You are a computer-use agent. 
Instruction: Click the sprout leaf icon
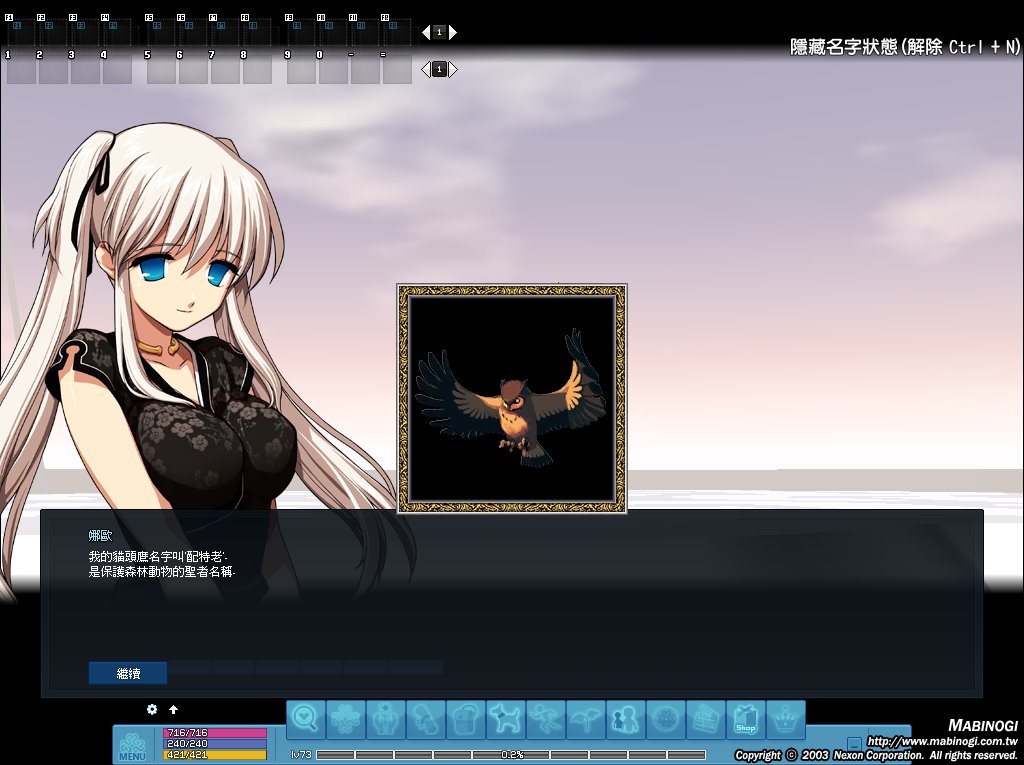(x=586, y=719)
